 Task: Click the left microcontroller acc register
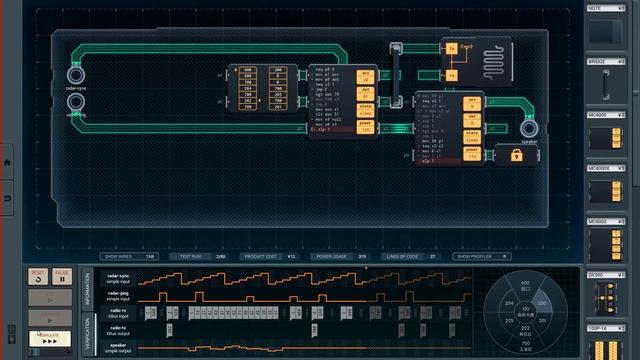tap(365, 76)
